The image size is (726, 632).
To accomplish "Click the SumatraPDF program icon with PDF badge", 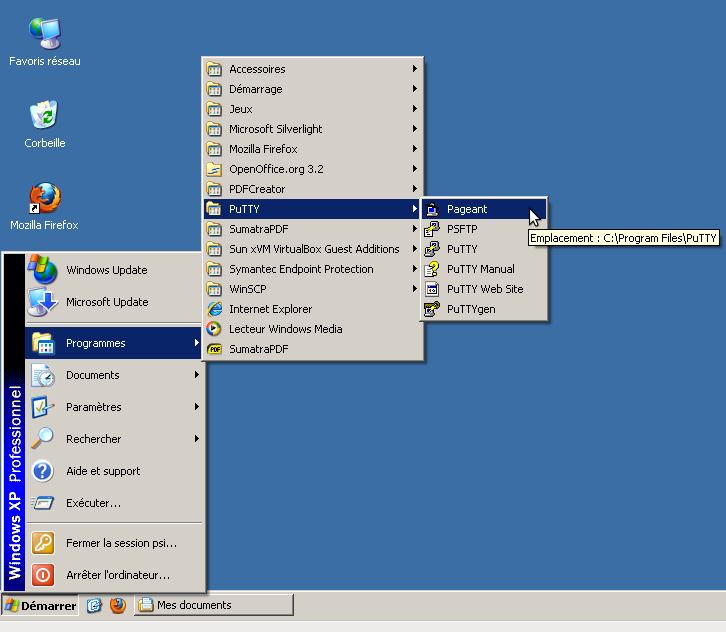I will coord(214,349).
